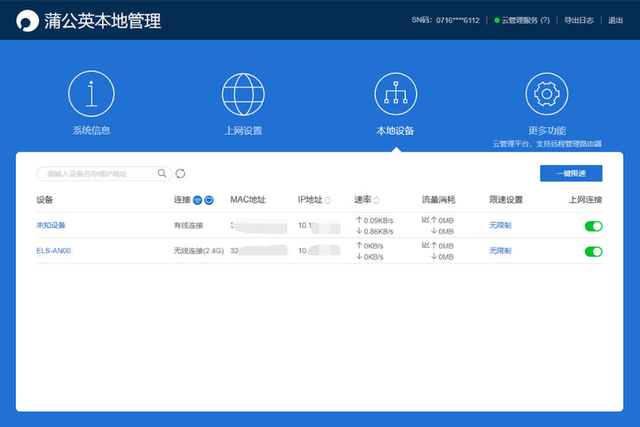Click 退出 to log out
Screen dimensions: 640x427
615,20
